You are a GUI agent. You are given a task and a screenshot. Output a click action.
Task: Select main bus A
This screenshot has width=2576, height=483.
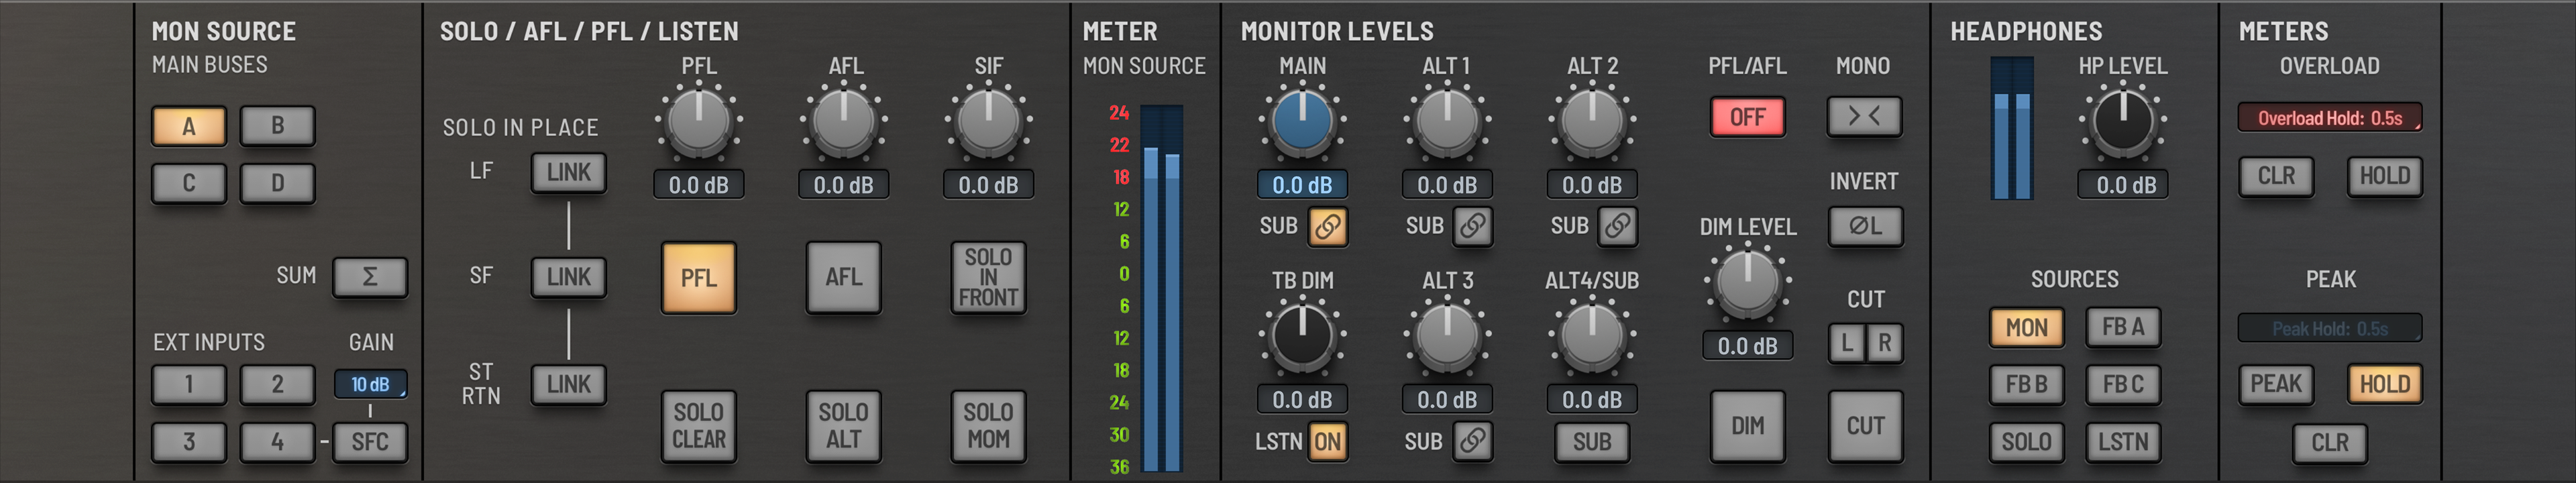tap(189, 126)
